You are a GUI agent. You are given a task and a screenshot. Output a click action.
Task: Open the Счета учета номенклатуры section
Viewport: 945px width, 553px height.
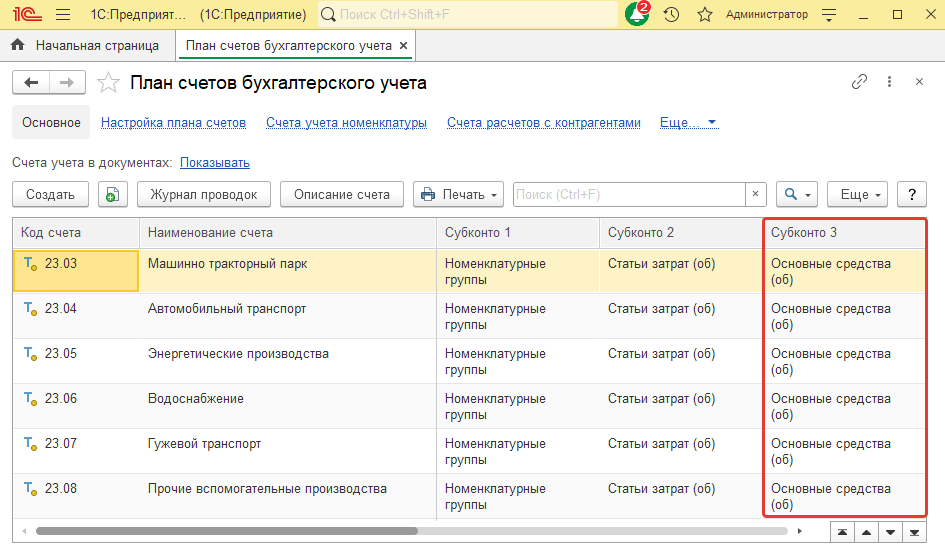[346, 123]
